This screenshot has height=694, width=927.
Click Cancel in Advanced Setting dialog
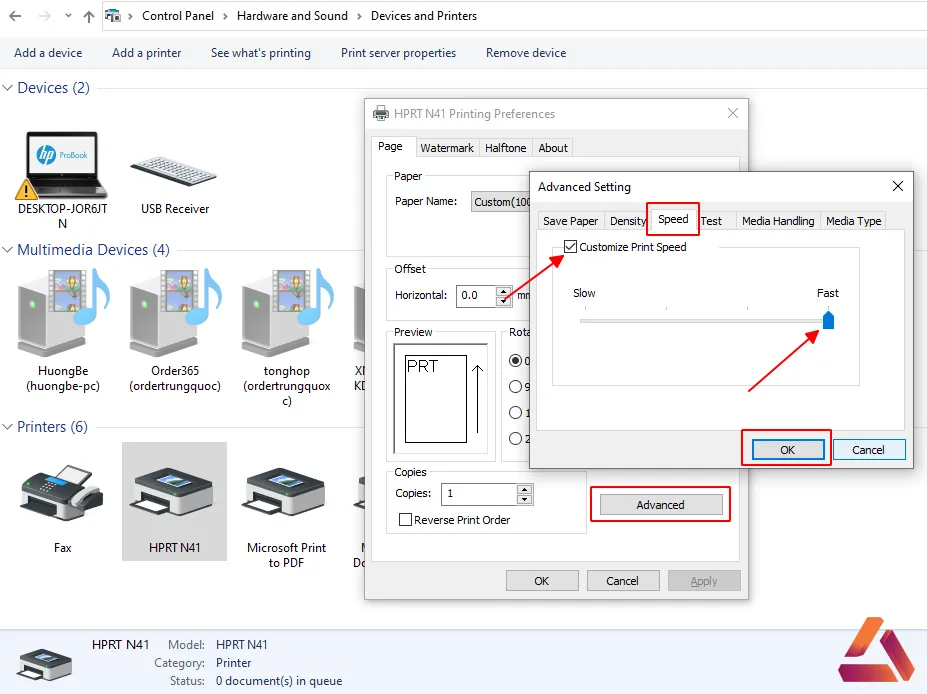tap(868, 449)
